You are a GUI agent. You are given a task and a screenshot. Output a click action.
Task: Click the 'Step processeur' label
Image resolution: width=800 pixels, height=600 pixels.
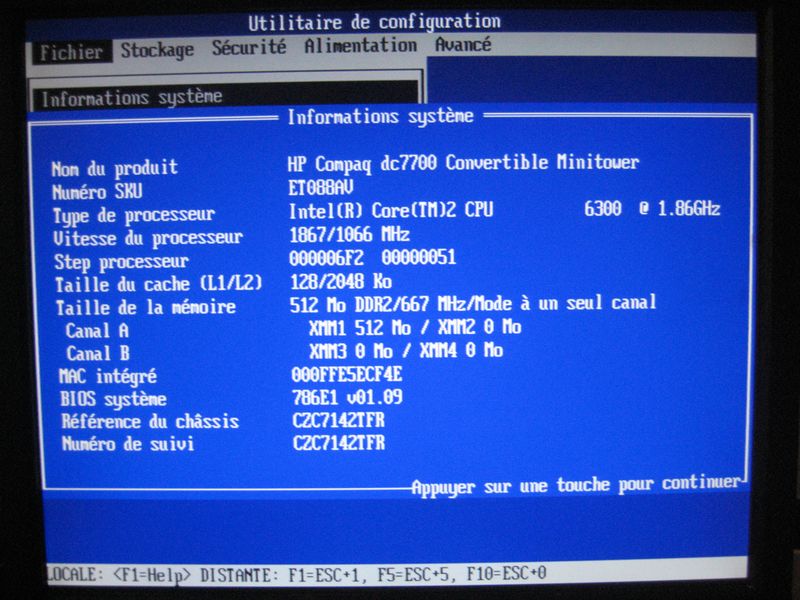(121, 261)
